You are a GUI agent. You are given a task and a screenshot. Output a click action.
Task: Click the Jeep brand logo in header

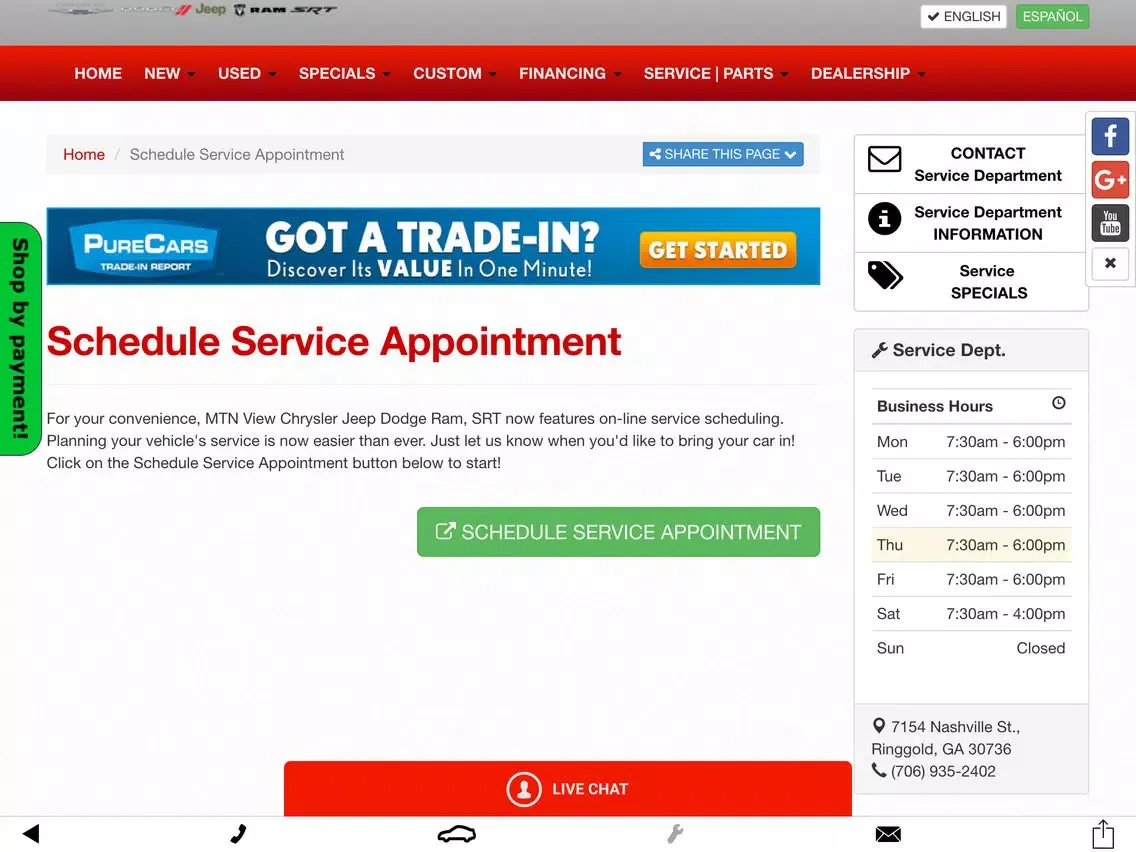(210, 9)
